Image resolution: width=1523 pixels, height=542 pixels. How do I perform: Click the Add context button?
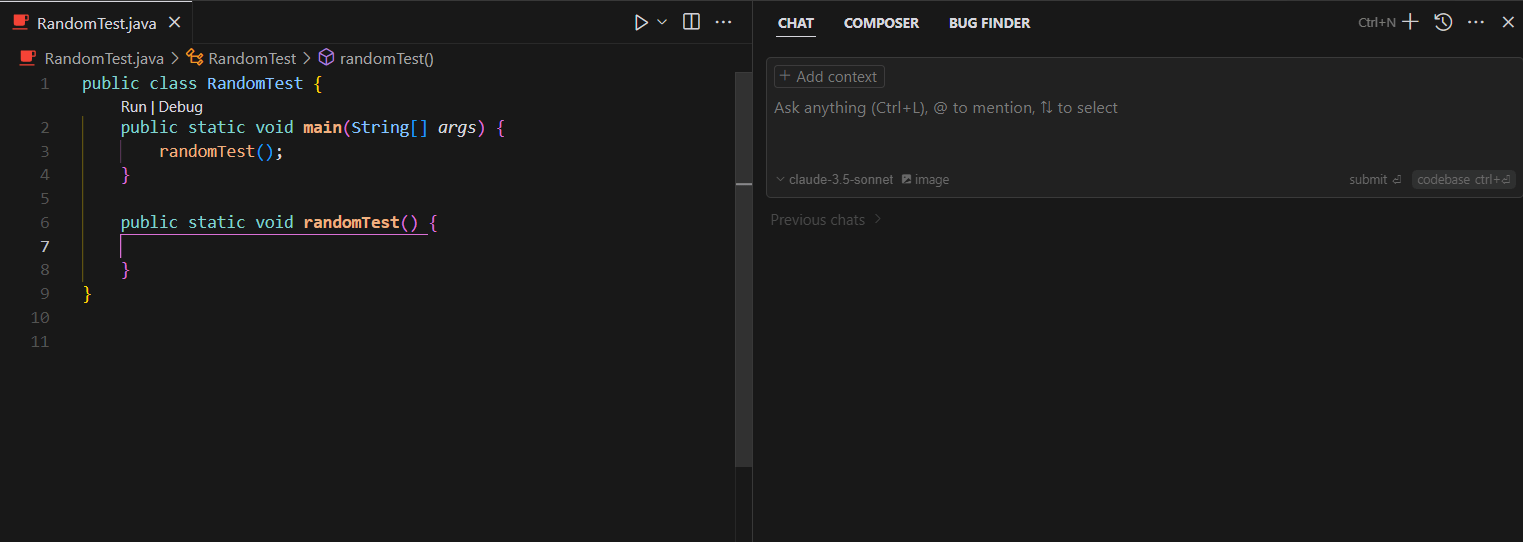tap(829, 77)
